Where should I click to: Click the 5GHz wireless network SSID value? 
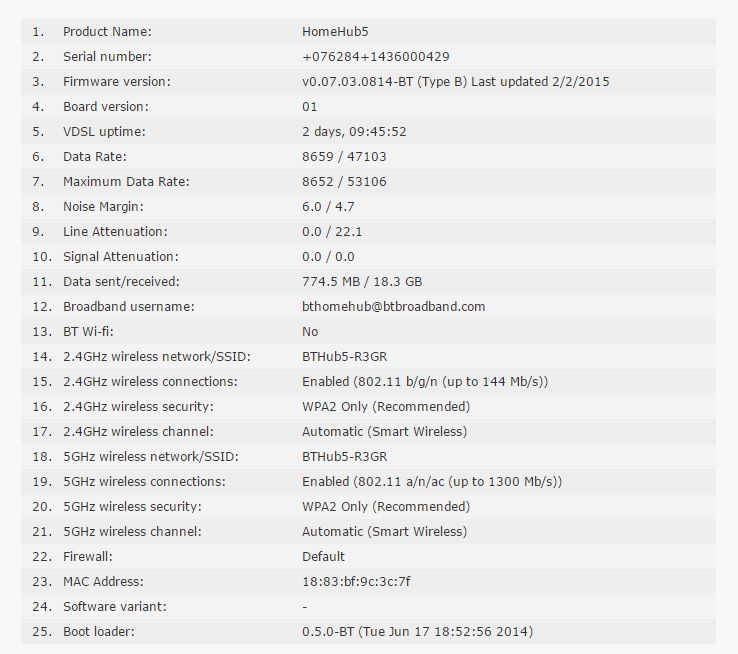click(345, 456)
